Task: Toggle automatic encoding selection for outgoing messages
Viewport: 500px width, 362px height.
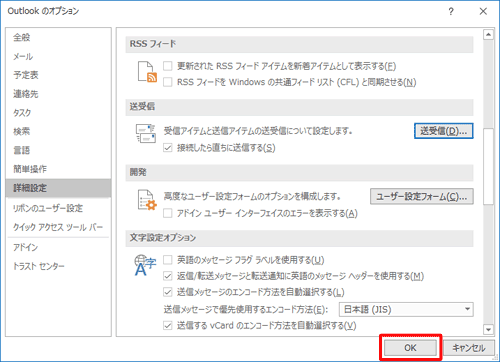Action: tap(168, 292)
